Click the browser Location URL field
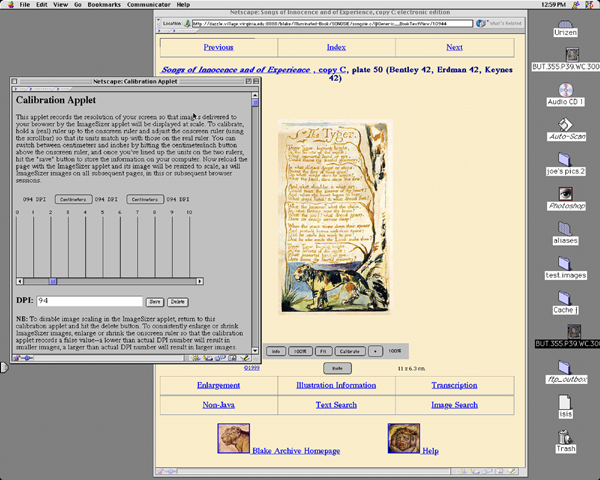The image size is (600, 480). tap(332, 23)
